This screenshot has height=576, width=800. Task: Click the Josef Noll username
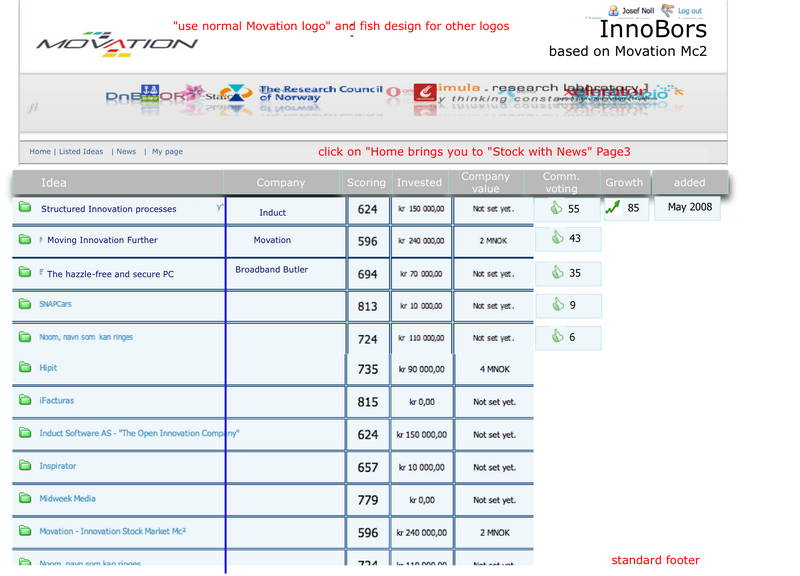click(638, 11)
